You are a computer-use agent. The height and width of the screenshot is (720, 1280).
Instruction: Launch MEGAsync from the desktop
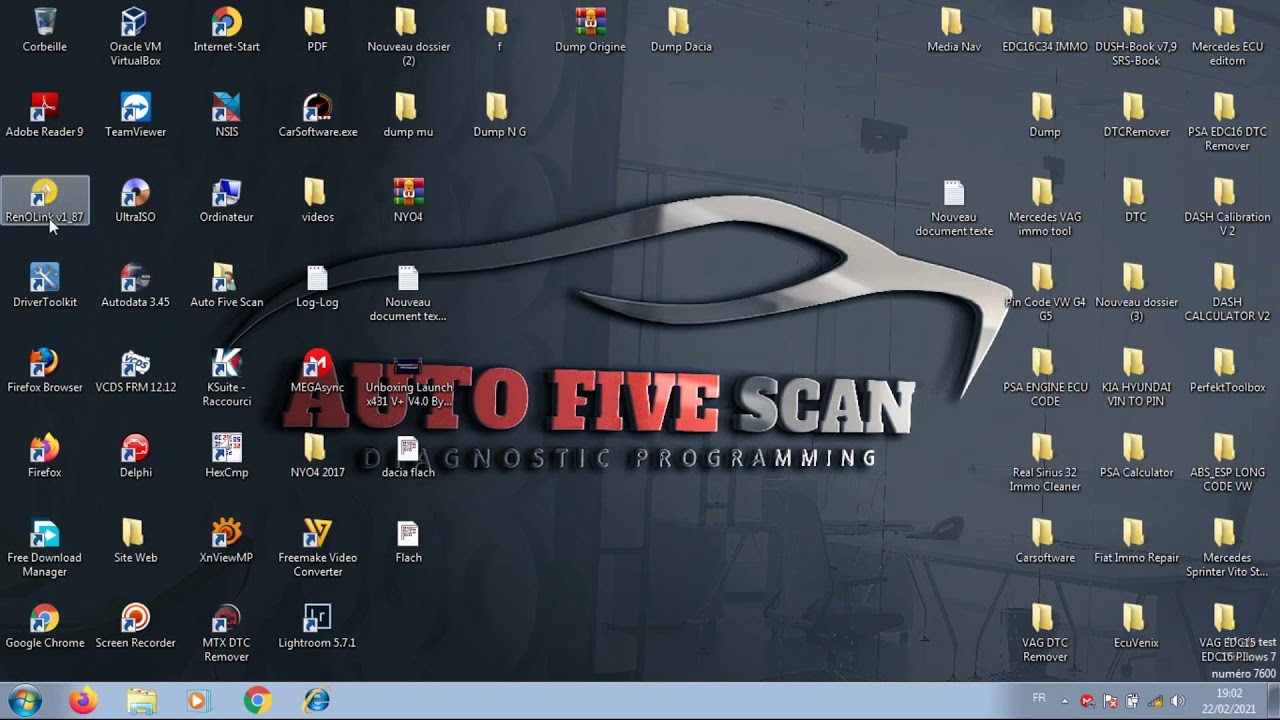point(317,370)
